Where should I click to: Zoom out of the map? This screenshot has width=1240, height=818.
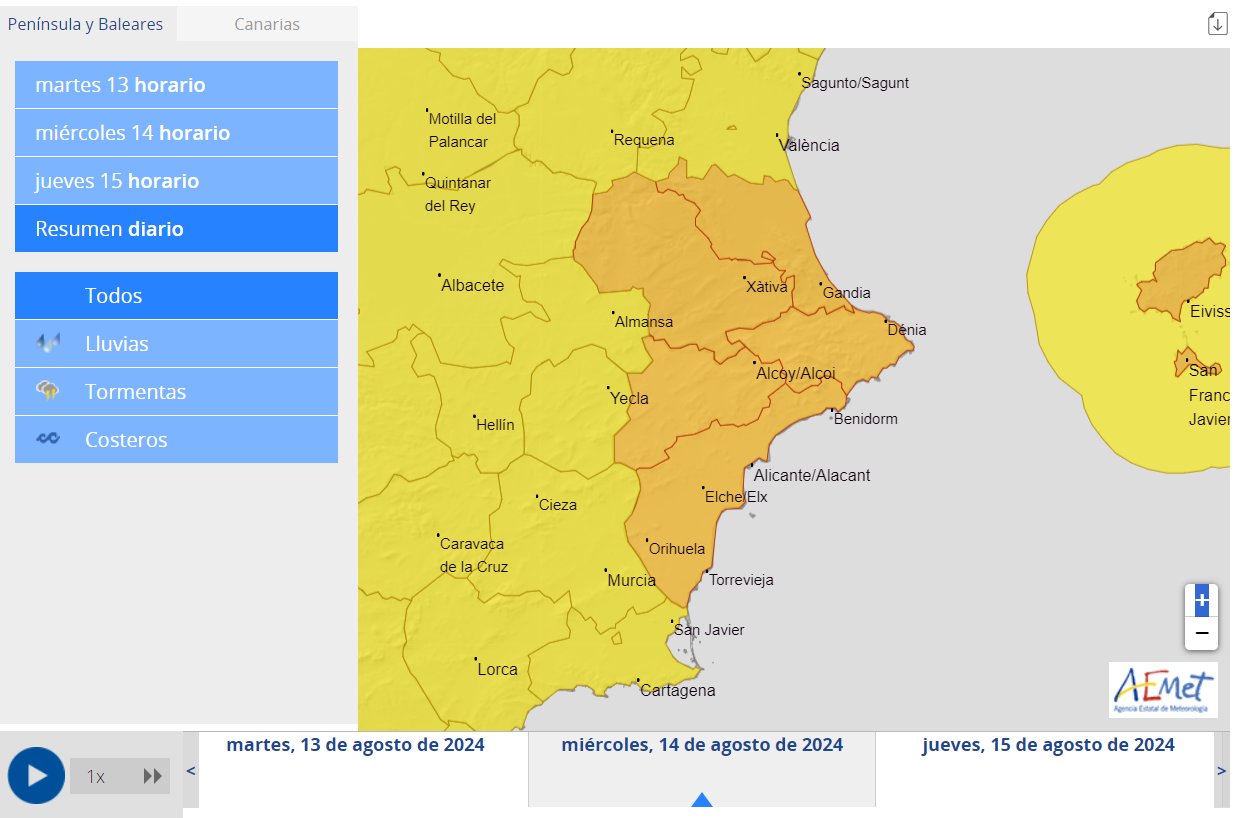tap(1201, 633)
